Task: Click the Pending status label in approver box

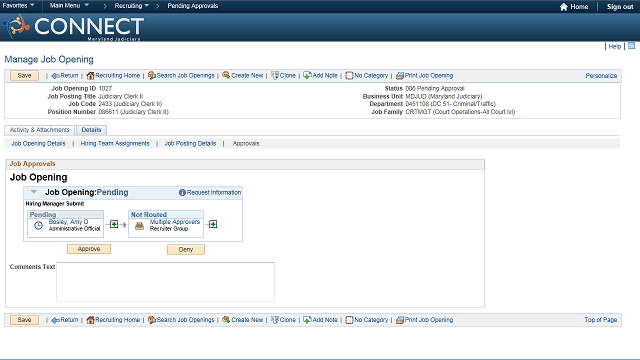Action: click(43, 214)
